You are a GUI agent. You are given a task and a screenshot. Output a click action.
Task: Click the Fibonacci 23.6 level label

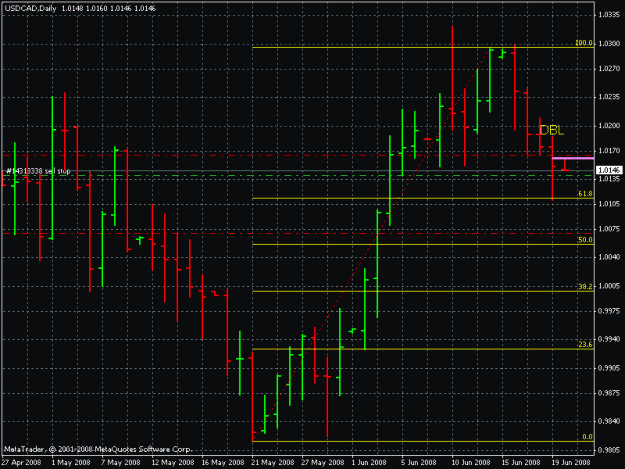point(585,345)
